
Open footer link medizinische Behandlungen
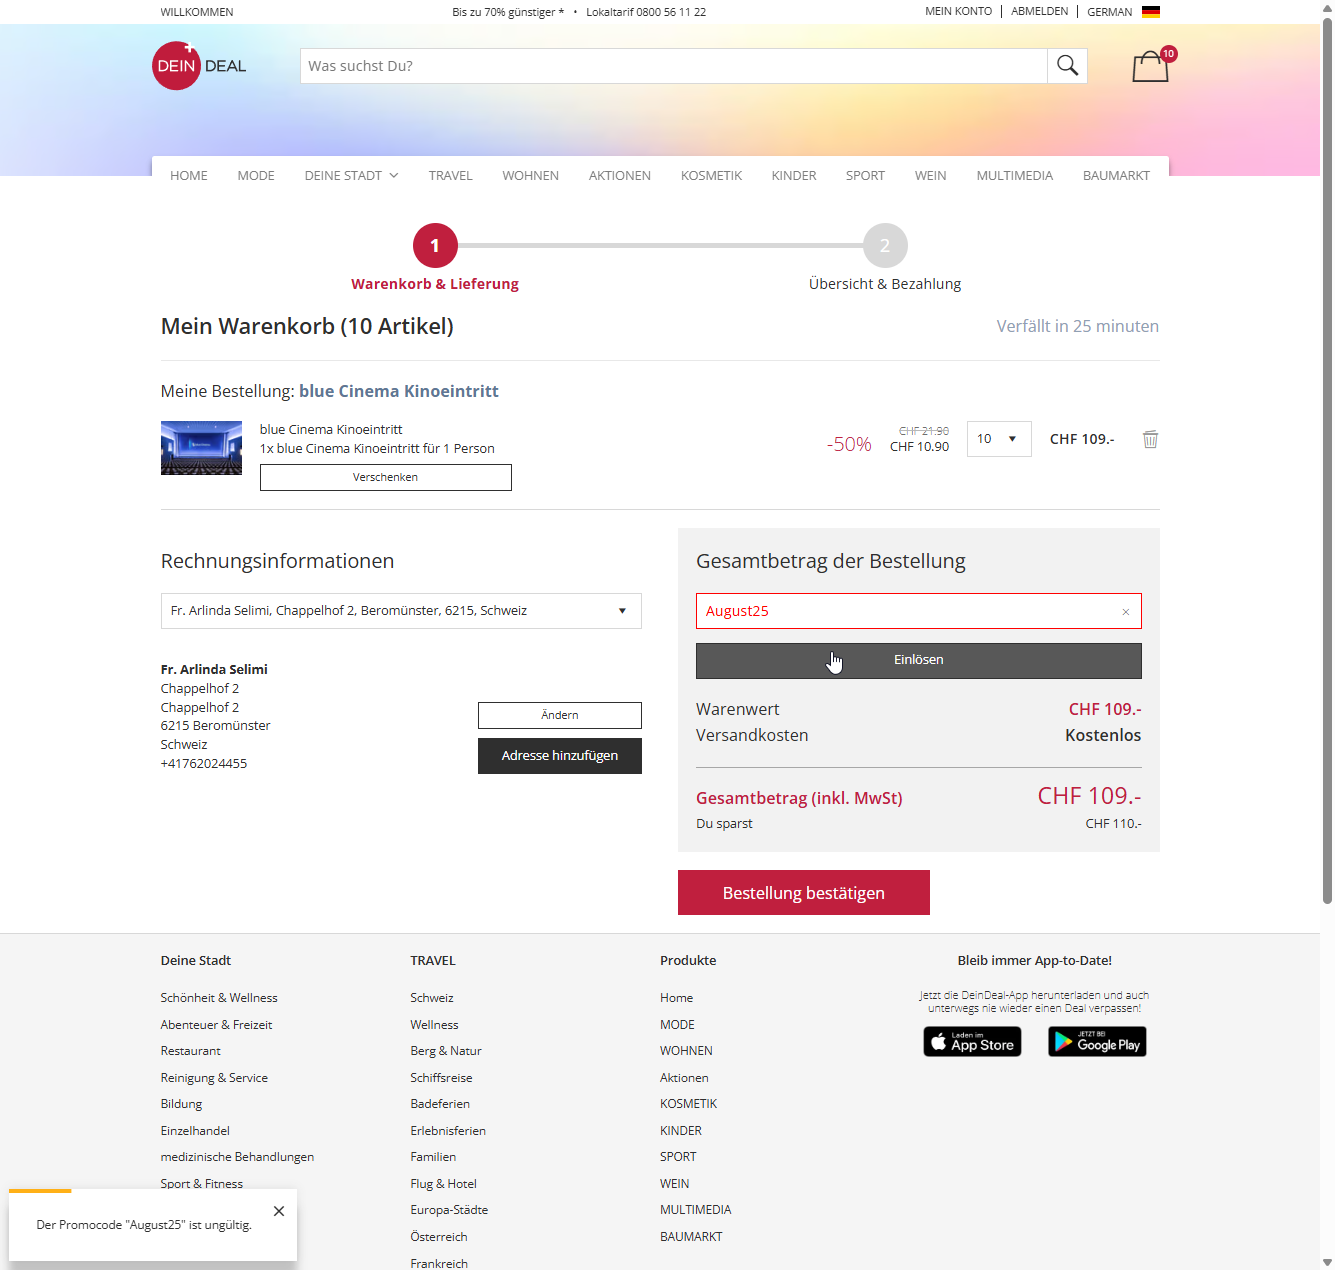tap(237, 1157)
